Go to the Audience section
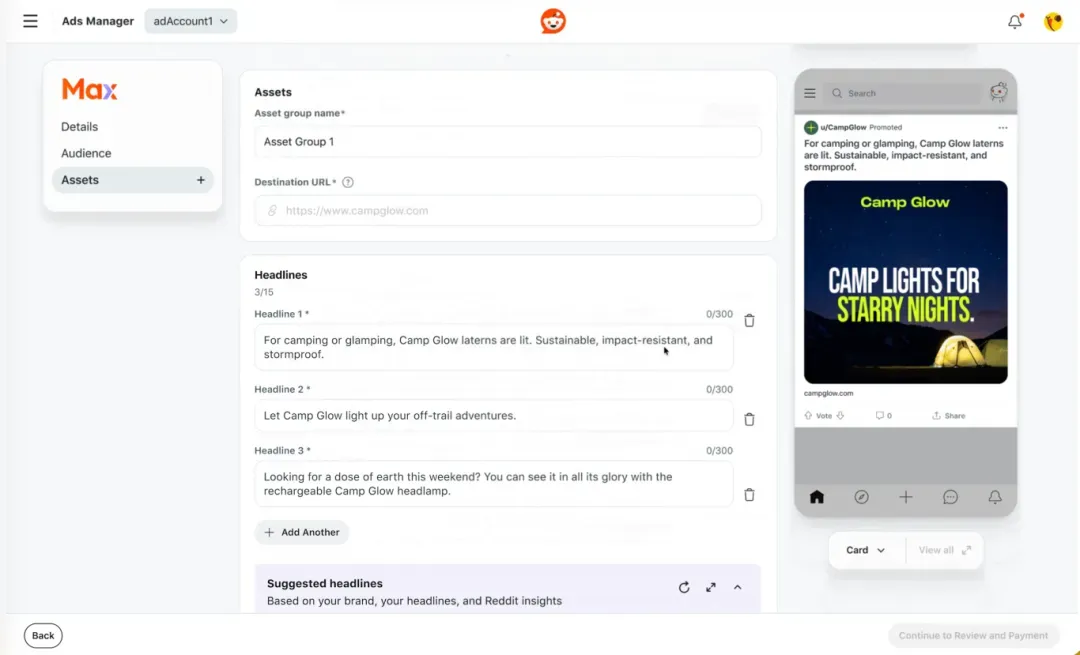The height and width of the screenshot is (655, 1080). point(86,153)
